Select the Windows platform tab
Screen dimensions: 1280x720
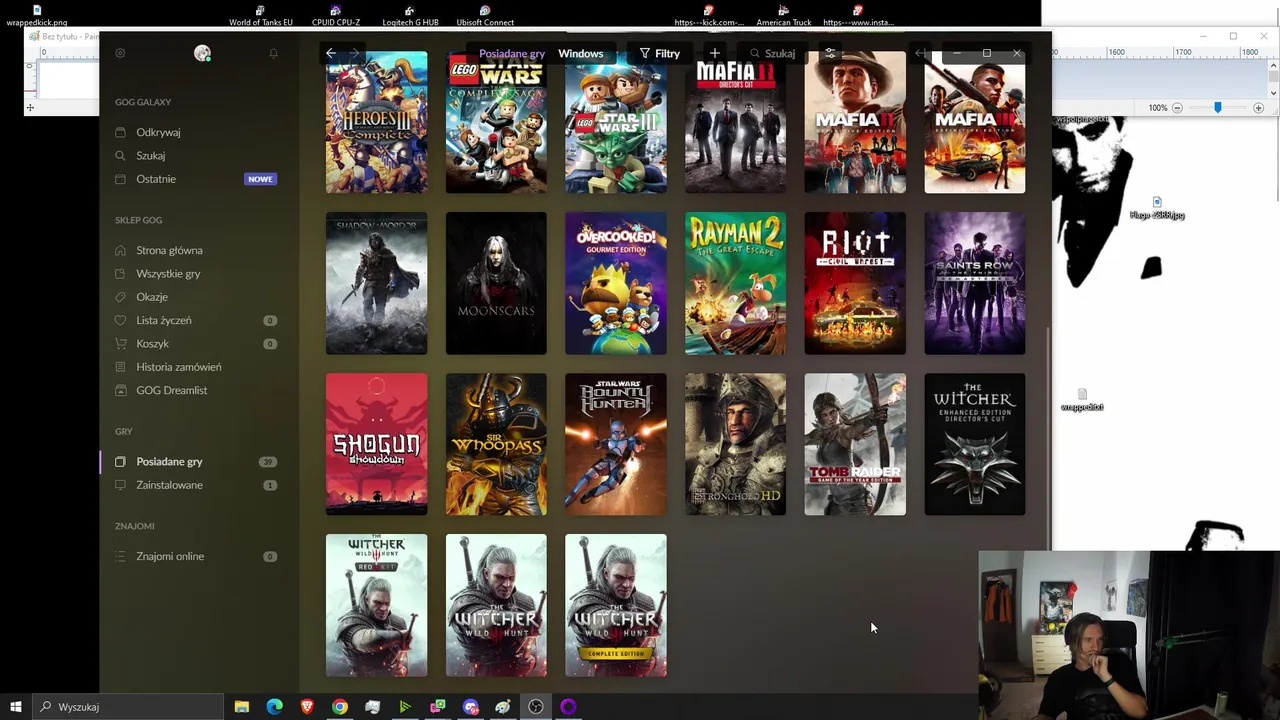(x=580, y=53)
